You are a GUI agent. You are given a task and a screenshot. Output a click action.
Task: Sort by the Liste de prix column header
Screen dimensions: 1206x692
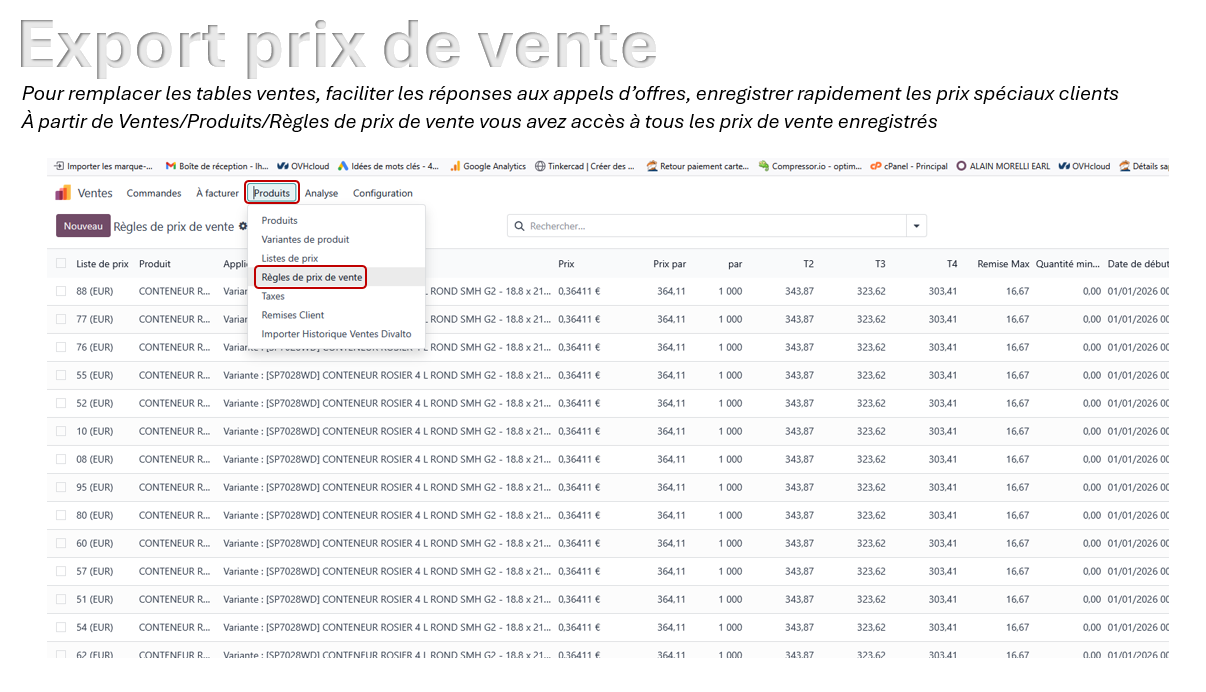pyautogui.click(x=102, y=264)
